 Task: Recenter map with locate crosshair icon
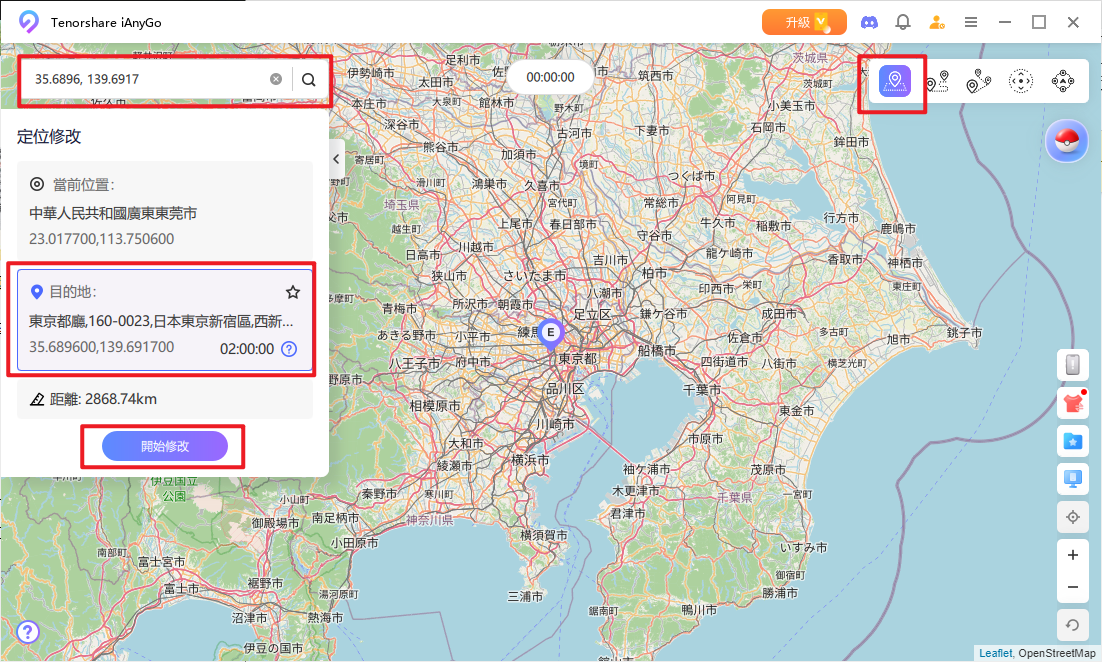1072,517
